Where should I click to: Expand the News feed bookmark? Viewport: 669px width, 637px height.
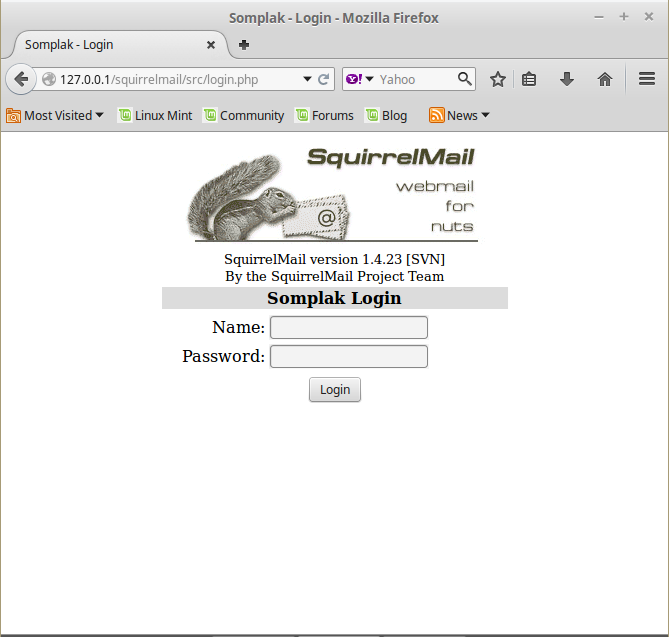(460, 116)
